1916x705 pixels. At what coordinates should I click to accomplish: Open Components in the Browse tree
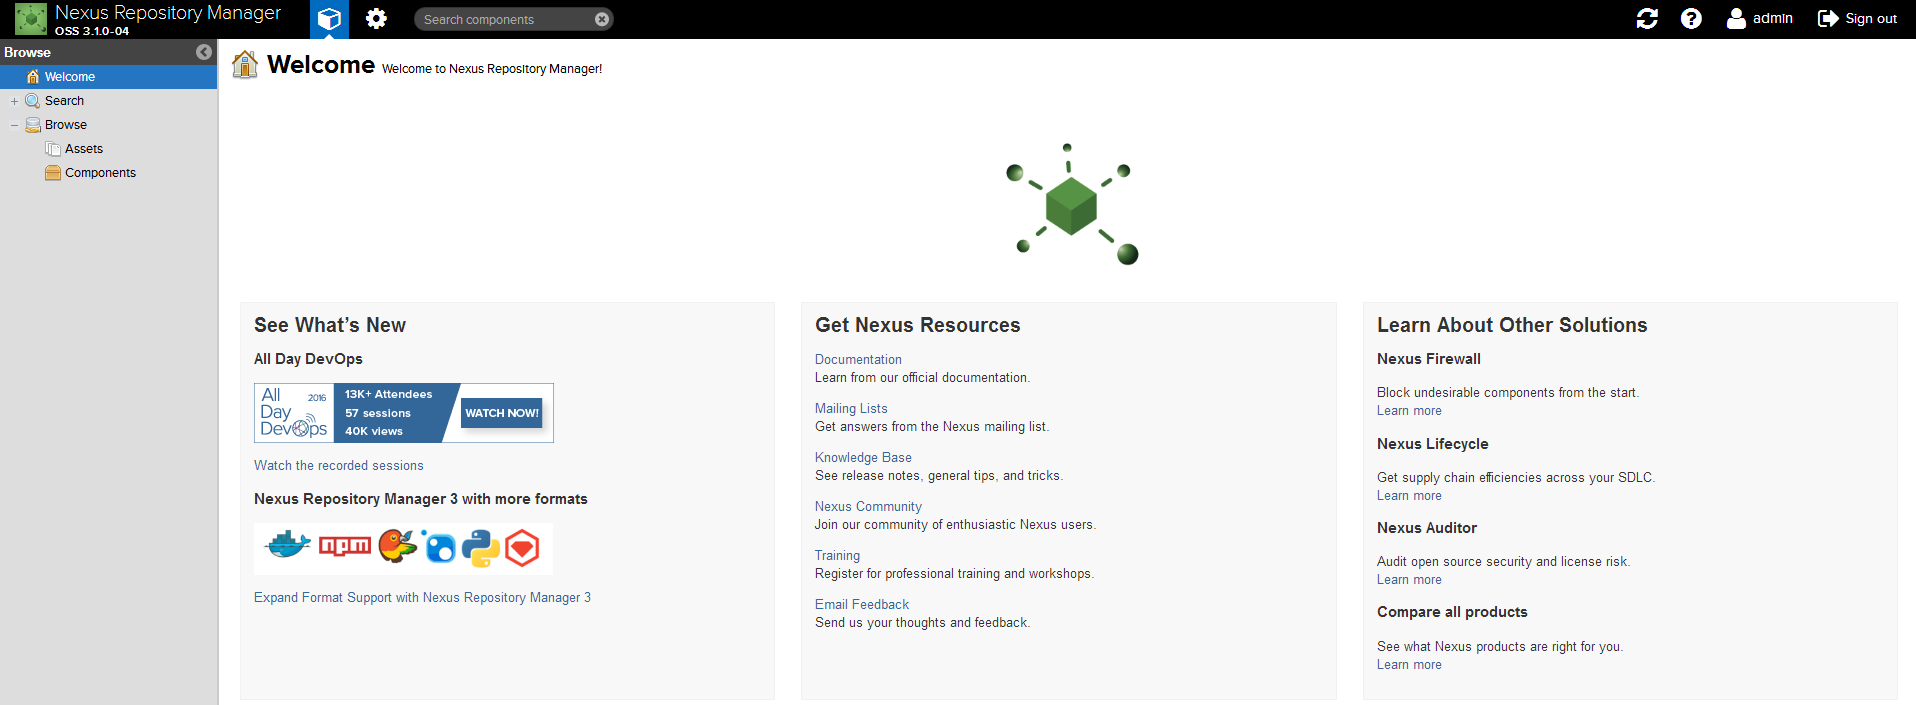[x=100, y=173]
